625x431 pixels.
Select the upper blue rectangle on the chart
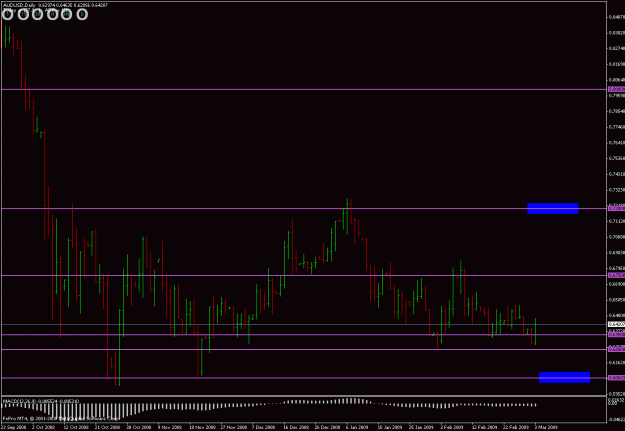click(x=552, y=209)
